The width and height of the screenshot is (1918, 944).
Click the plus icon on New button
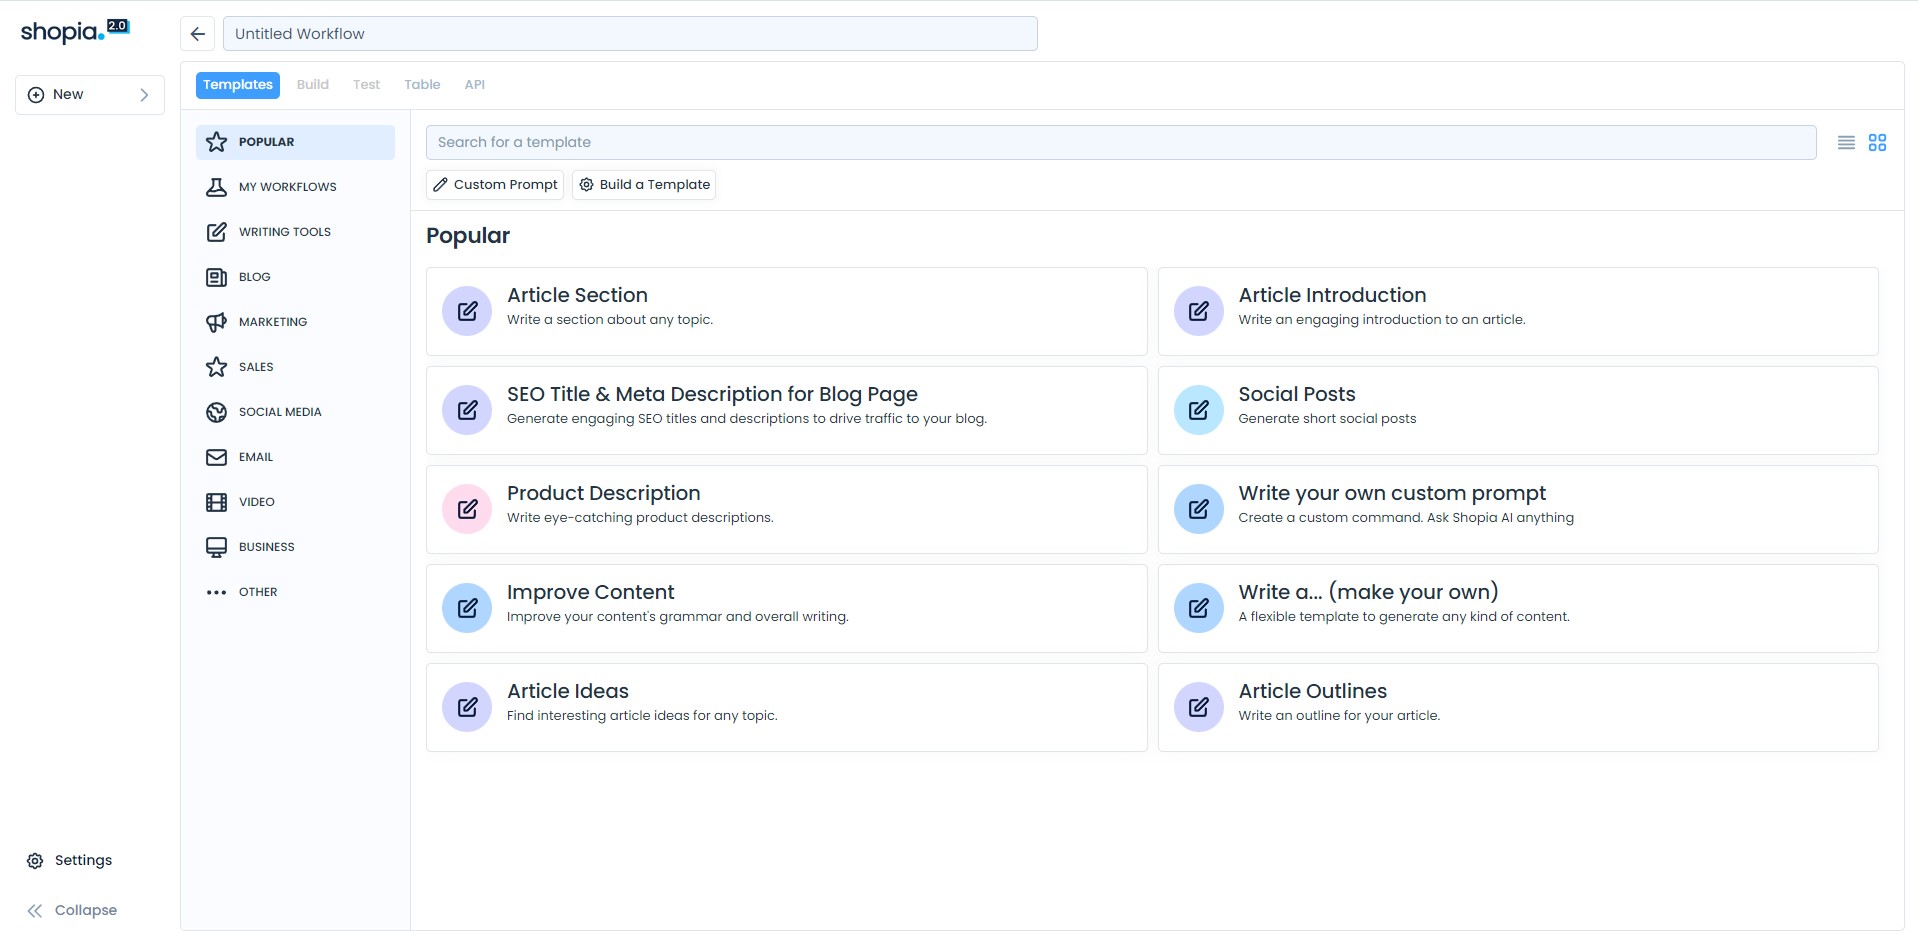36,95
